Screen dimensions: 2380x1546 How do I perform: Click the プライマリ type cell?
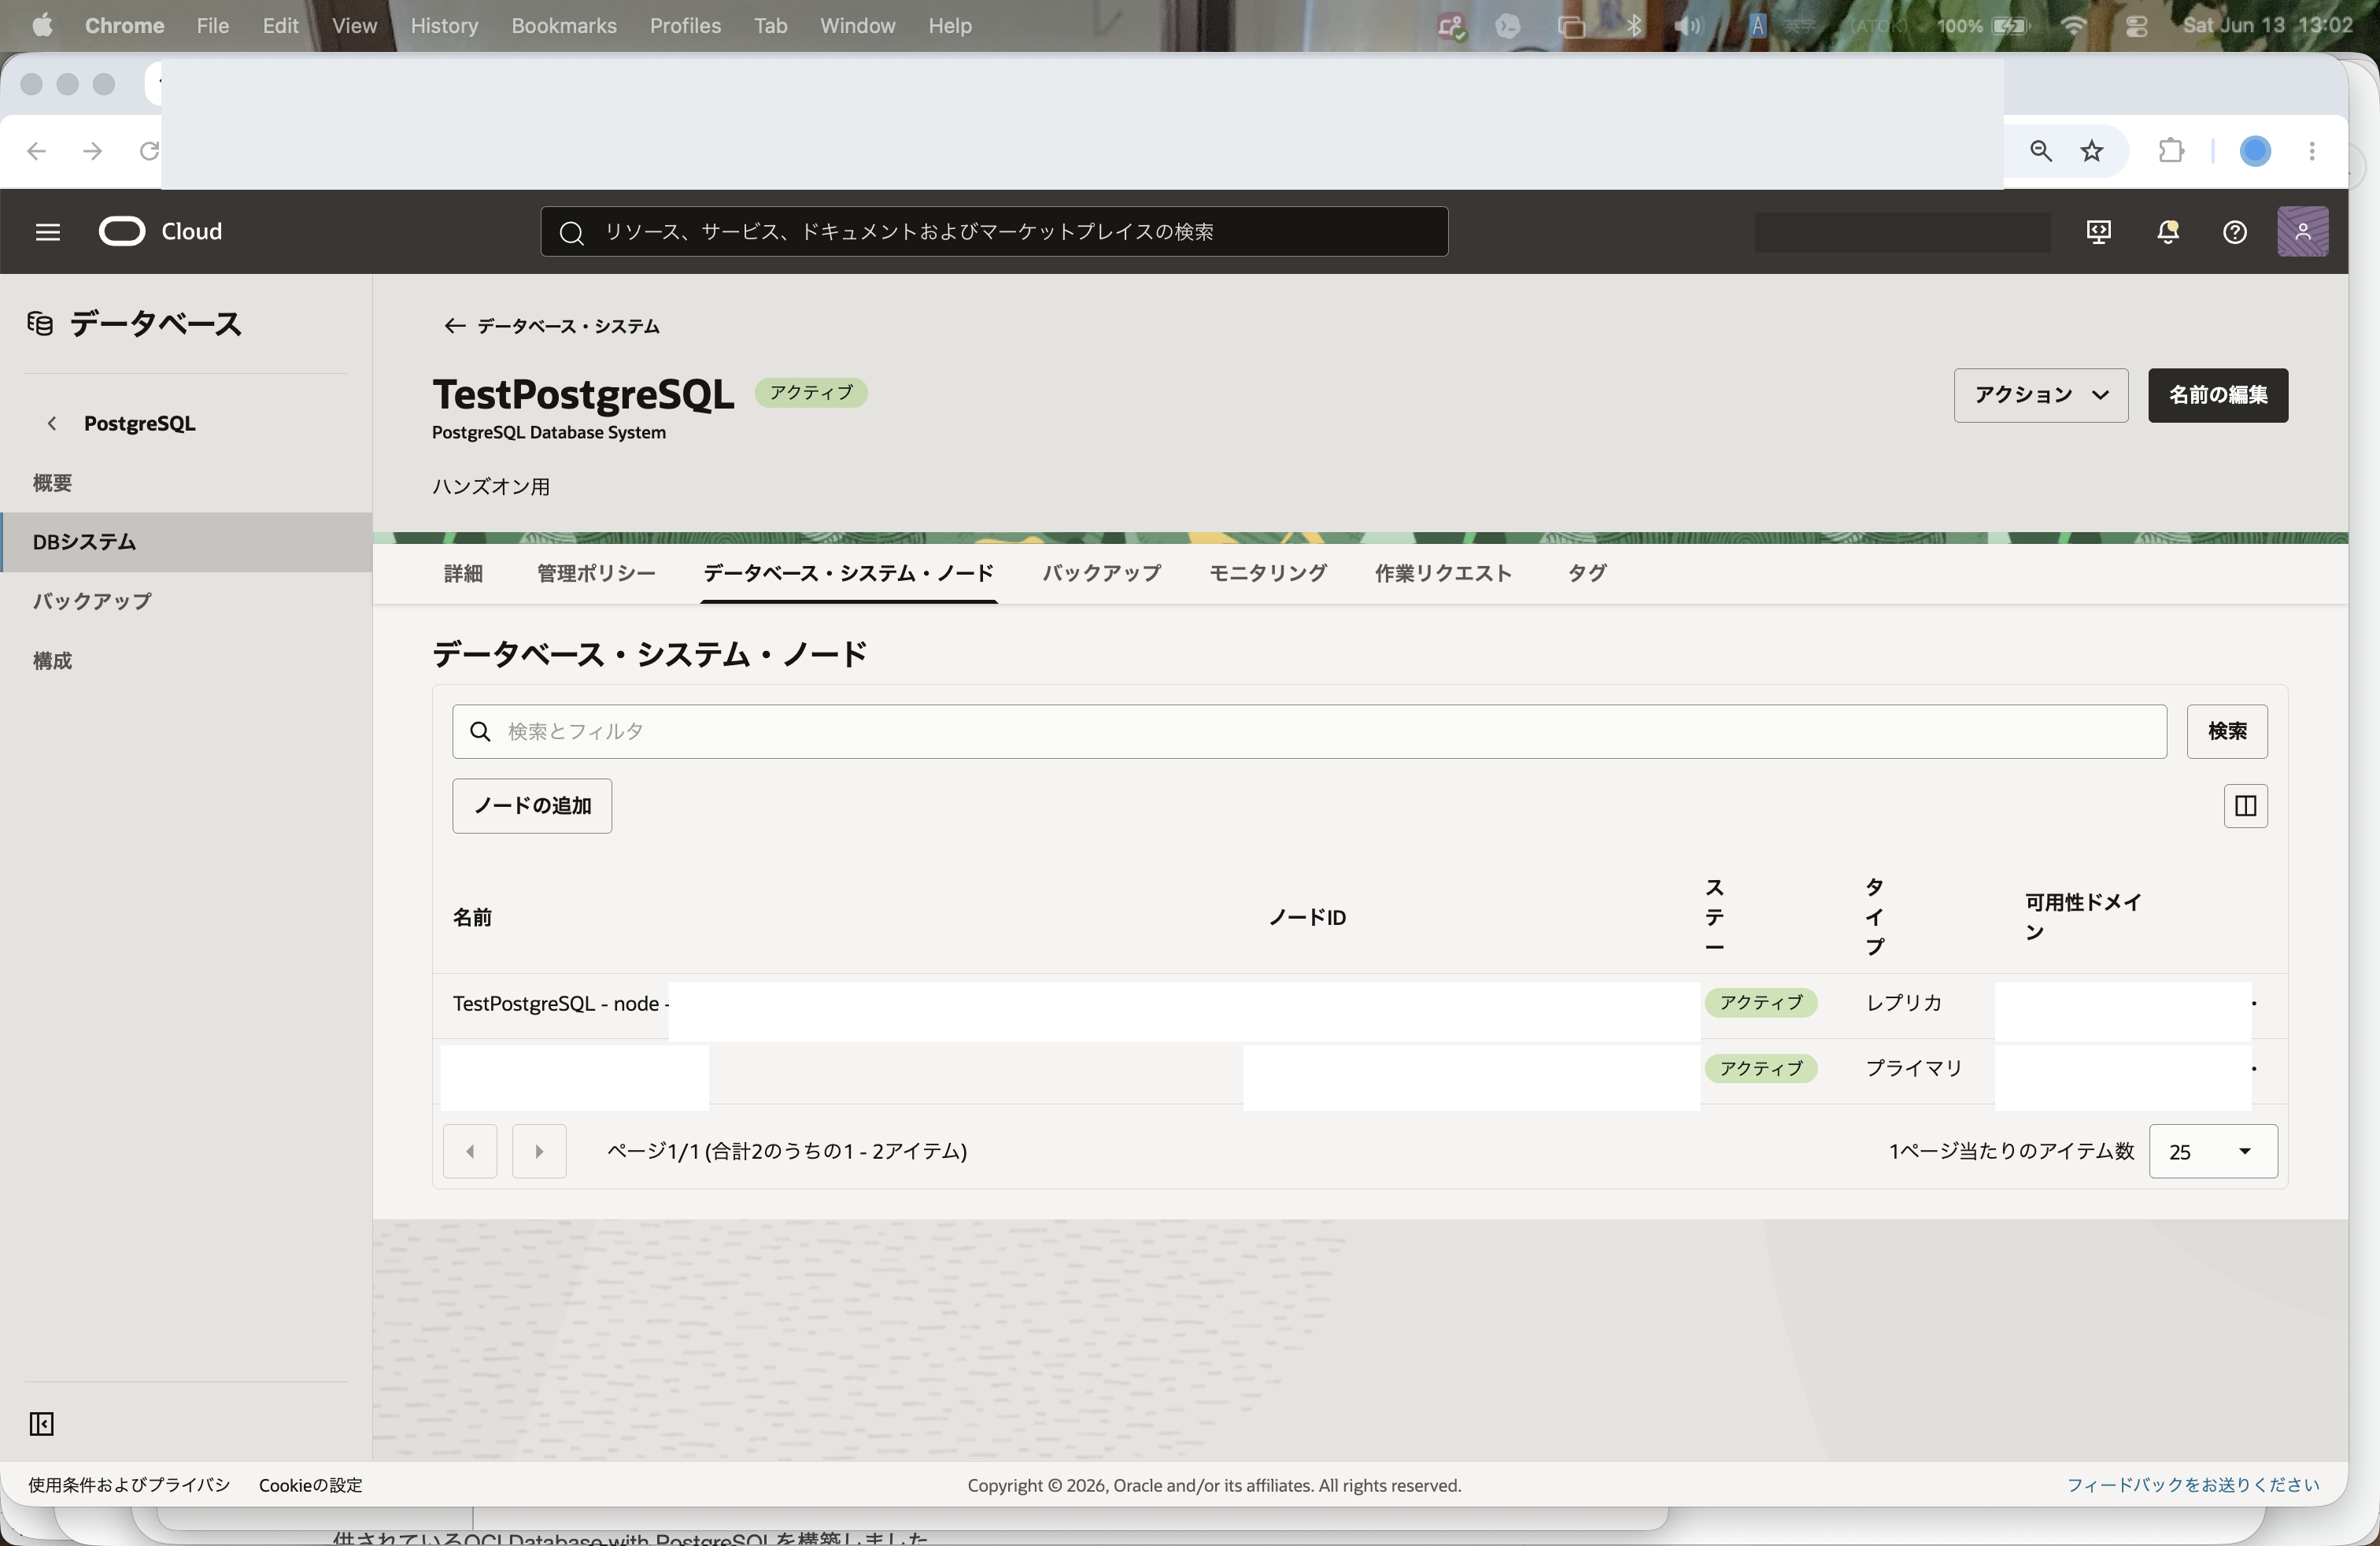point(1913,1069)
